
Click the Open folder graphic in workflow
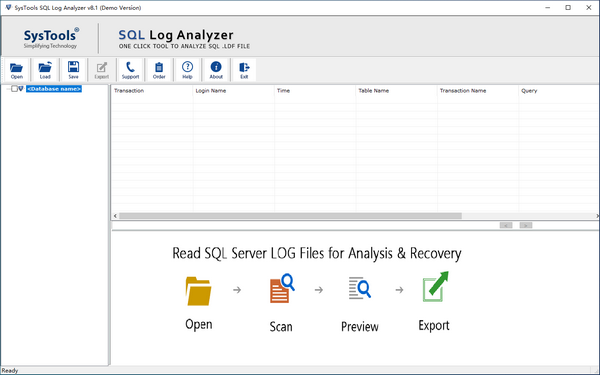(x=198, y=291)
